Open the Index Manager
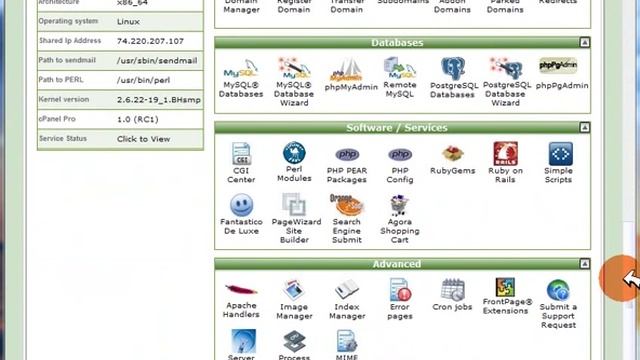Image resolution: width=640 pixels, height=360 pixels. [347, 300]
